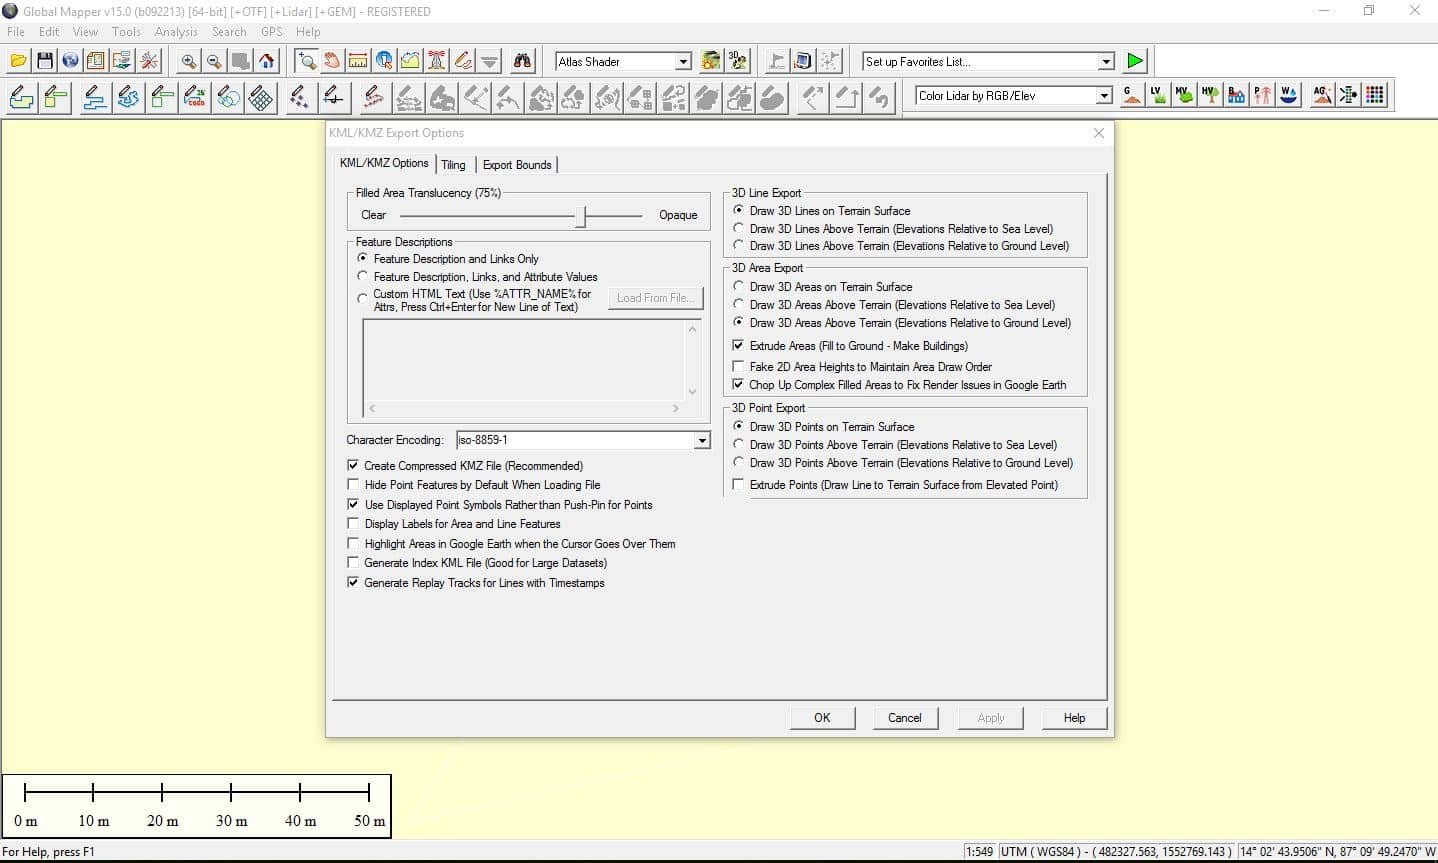The height and width of the screenshot is (863, 1438).
Task: Select Draw 3D Lines on Terrain Surface
Action: point(821,211)
